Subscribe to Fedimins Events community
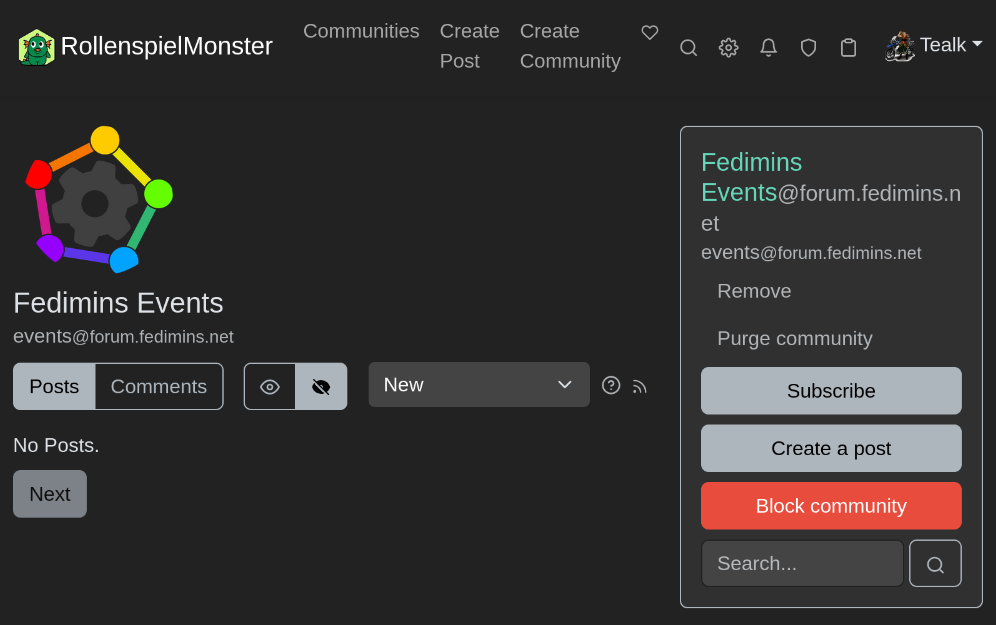The image size is (996, 625). point(831,391)
